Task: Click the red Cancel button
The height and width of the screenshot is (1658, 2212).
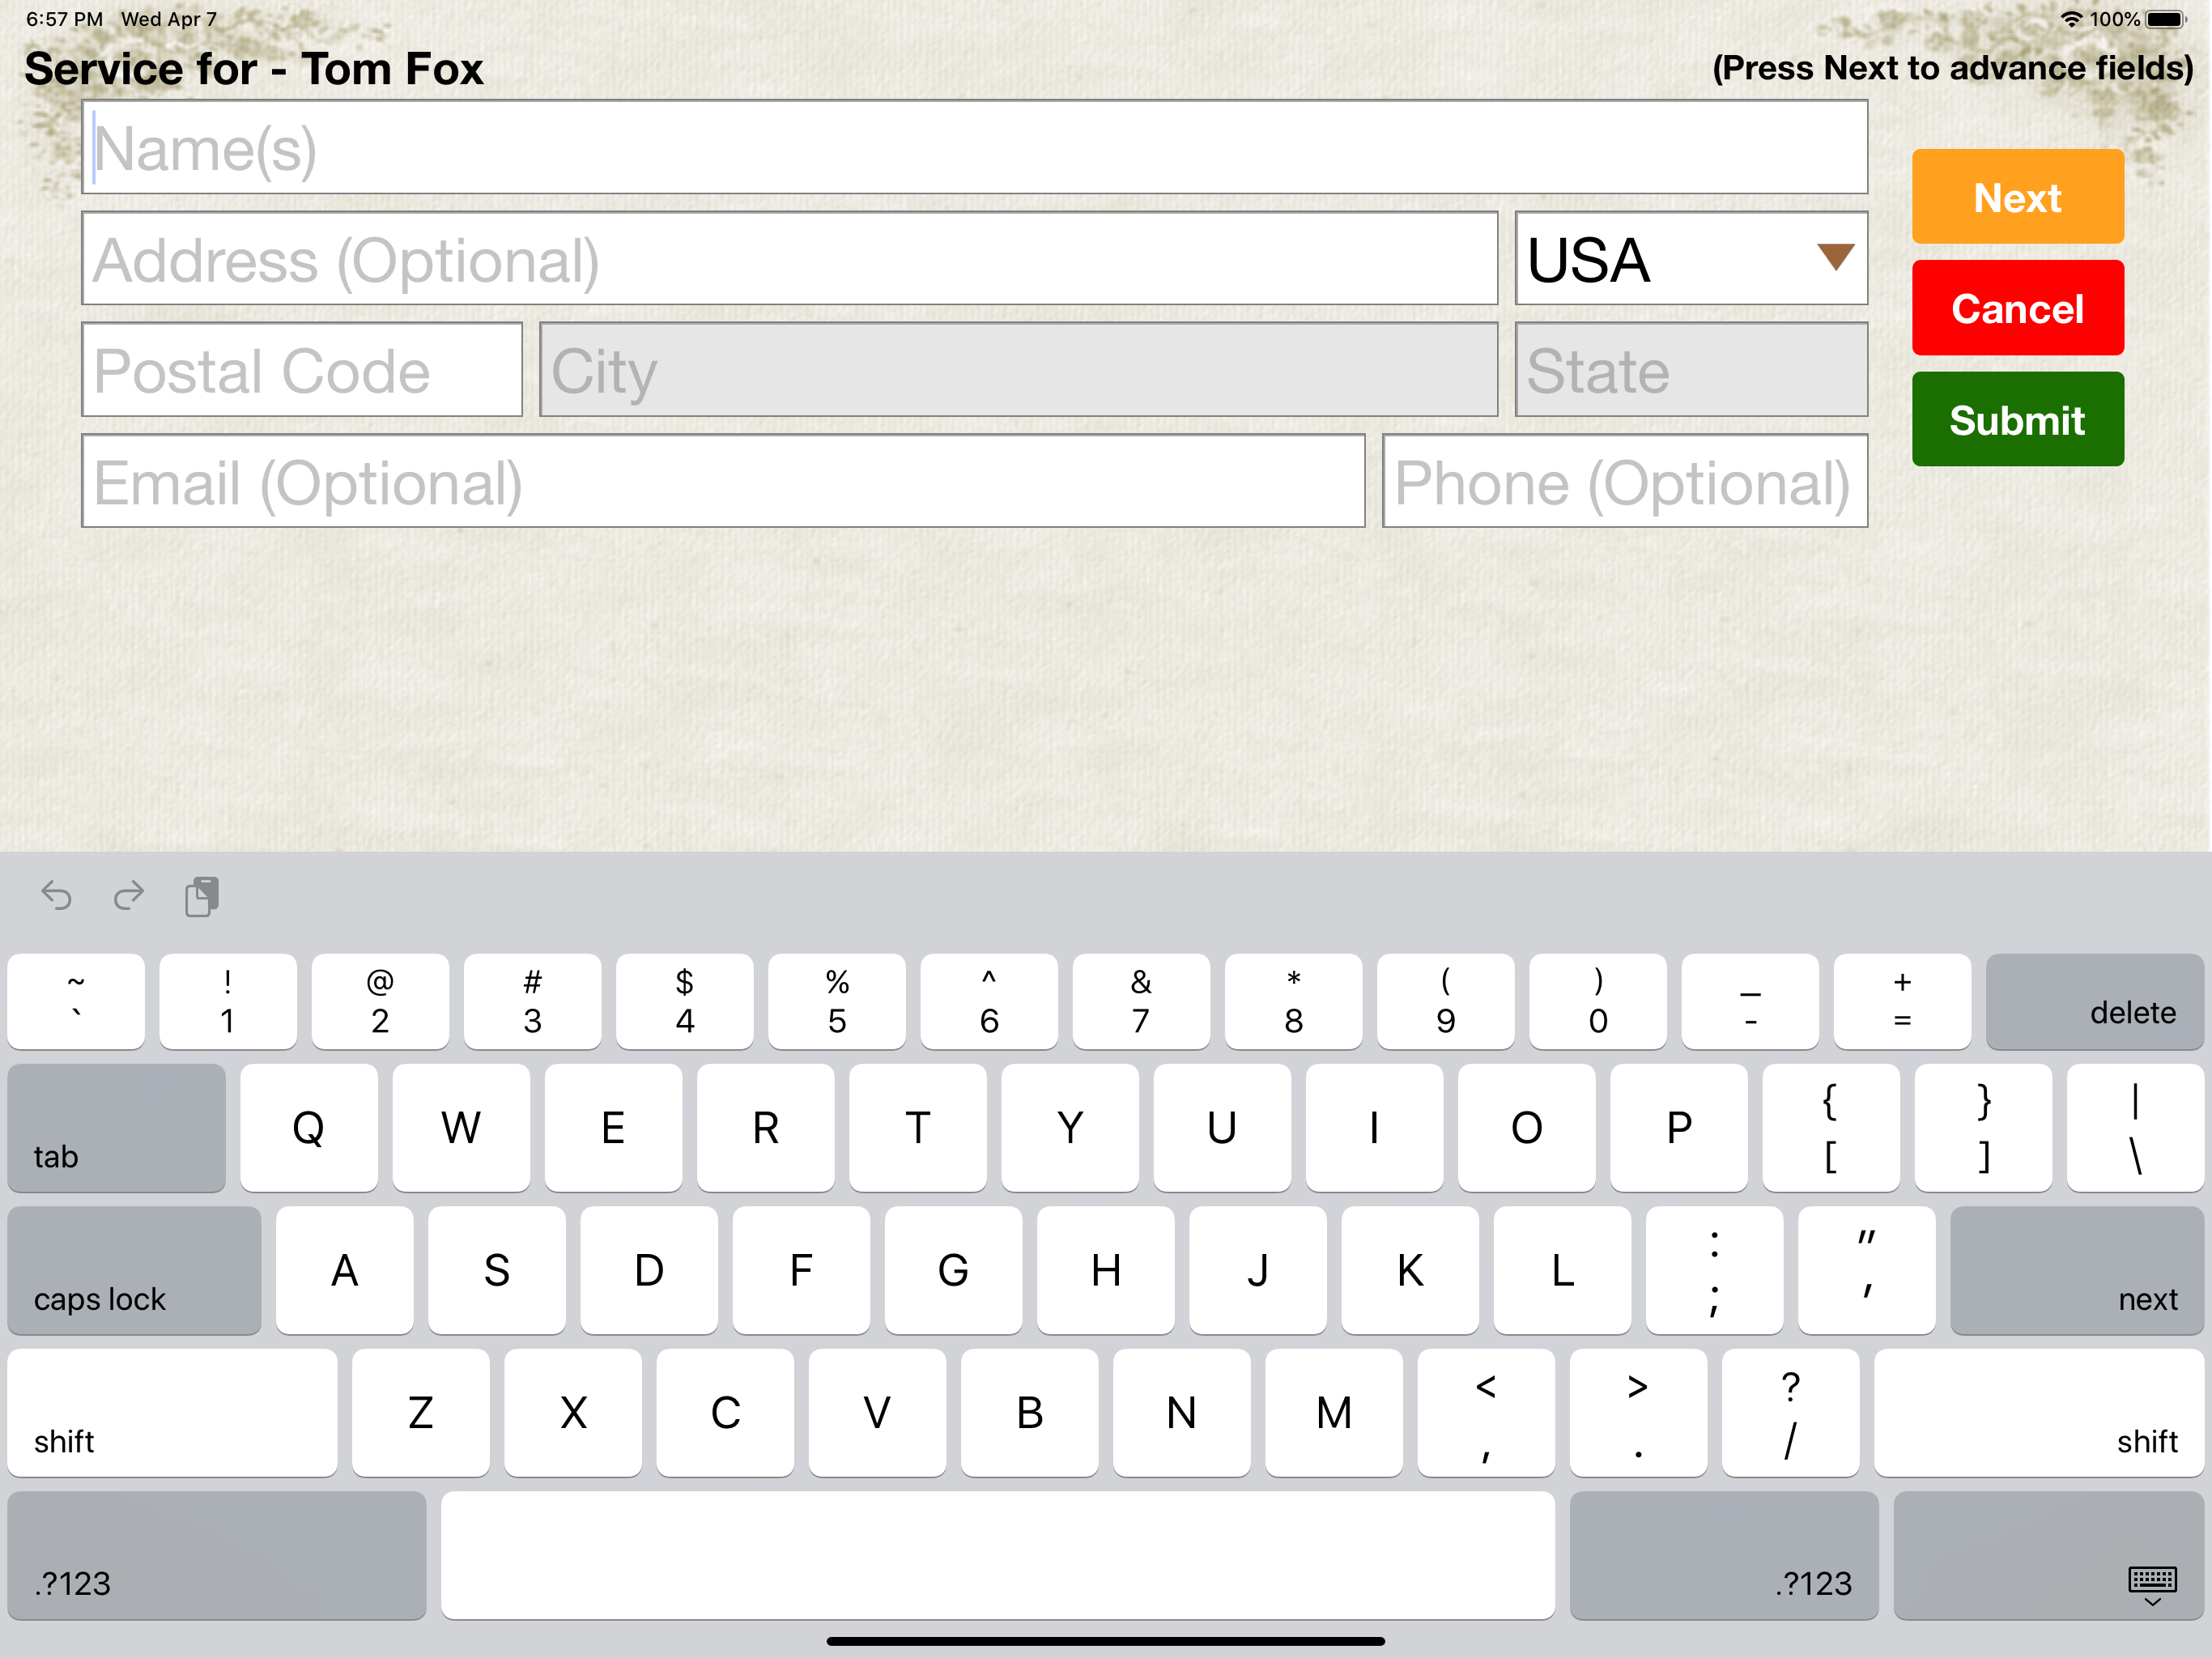Action: pos(2017,308)
